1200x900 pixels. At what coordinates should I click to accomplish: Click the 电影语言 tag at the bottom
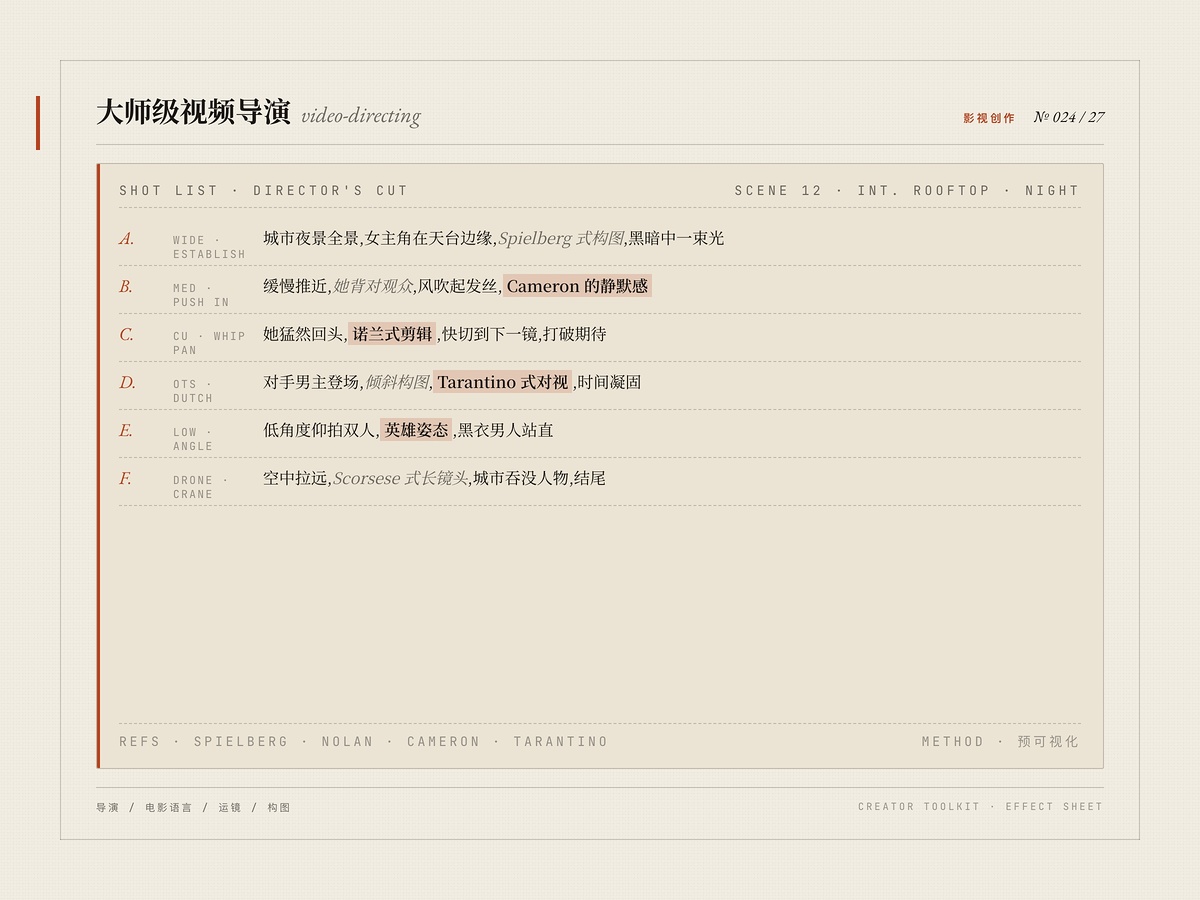[x=168, y=807]
